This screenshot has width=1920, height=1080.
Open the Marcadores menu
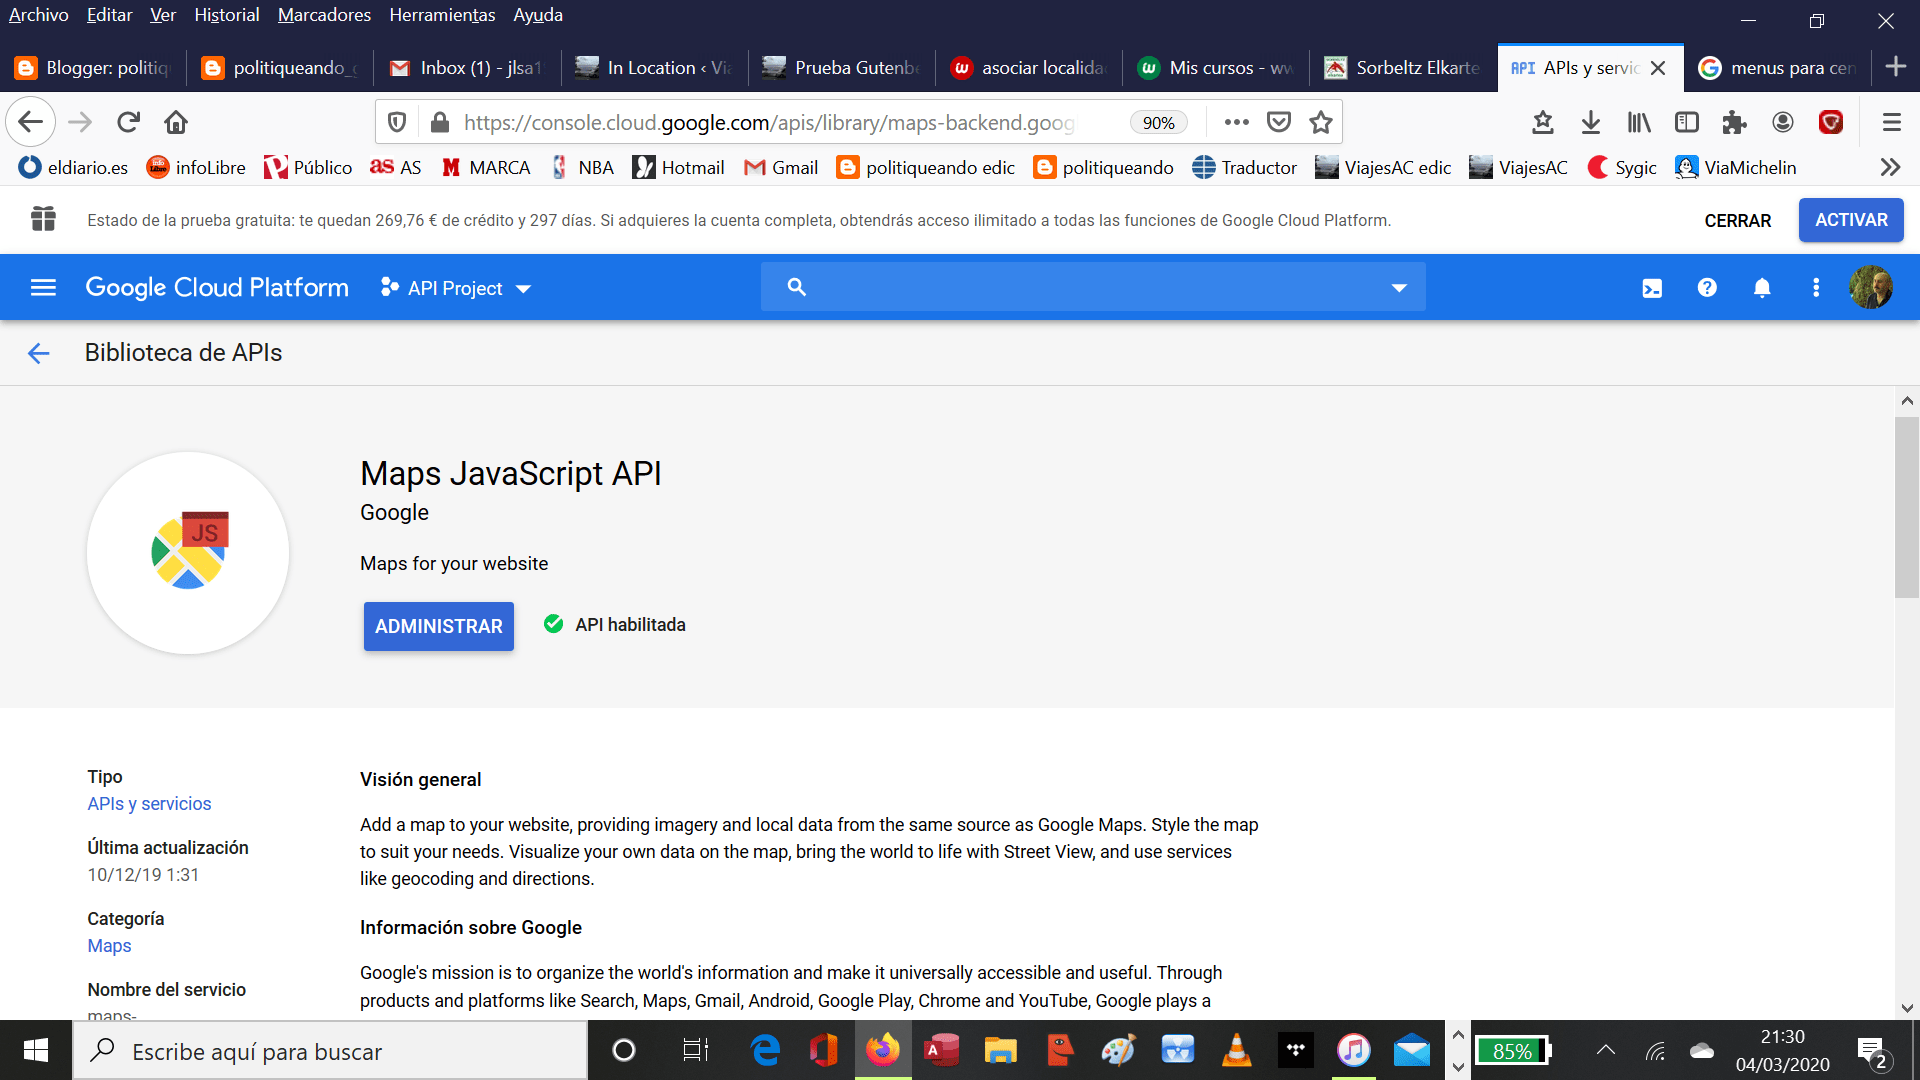click(324, 15)
